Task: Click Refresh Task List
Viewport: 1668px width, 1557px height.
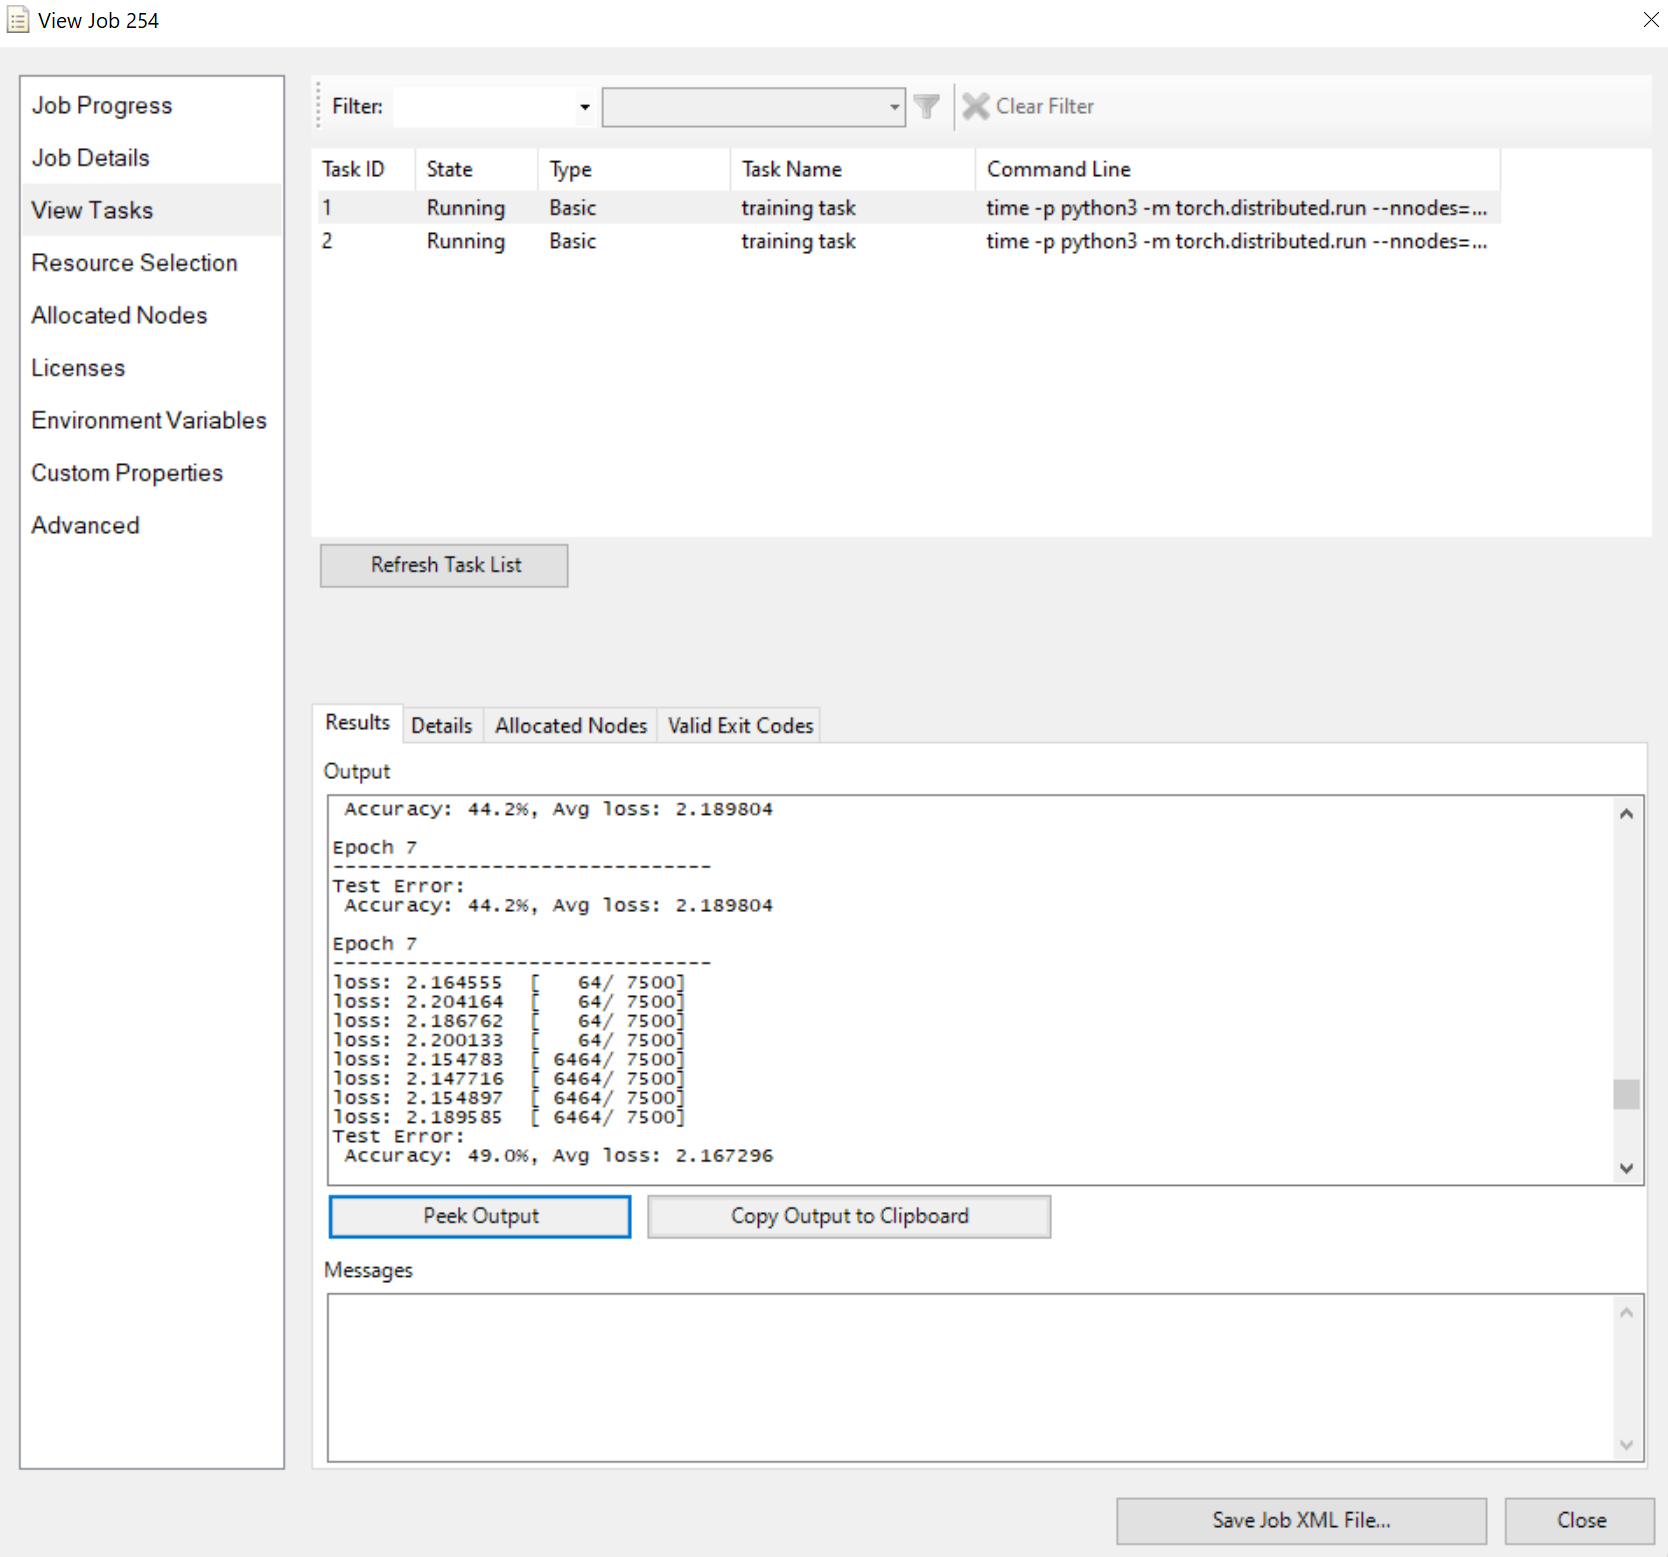Action: [x=443, y=565]
